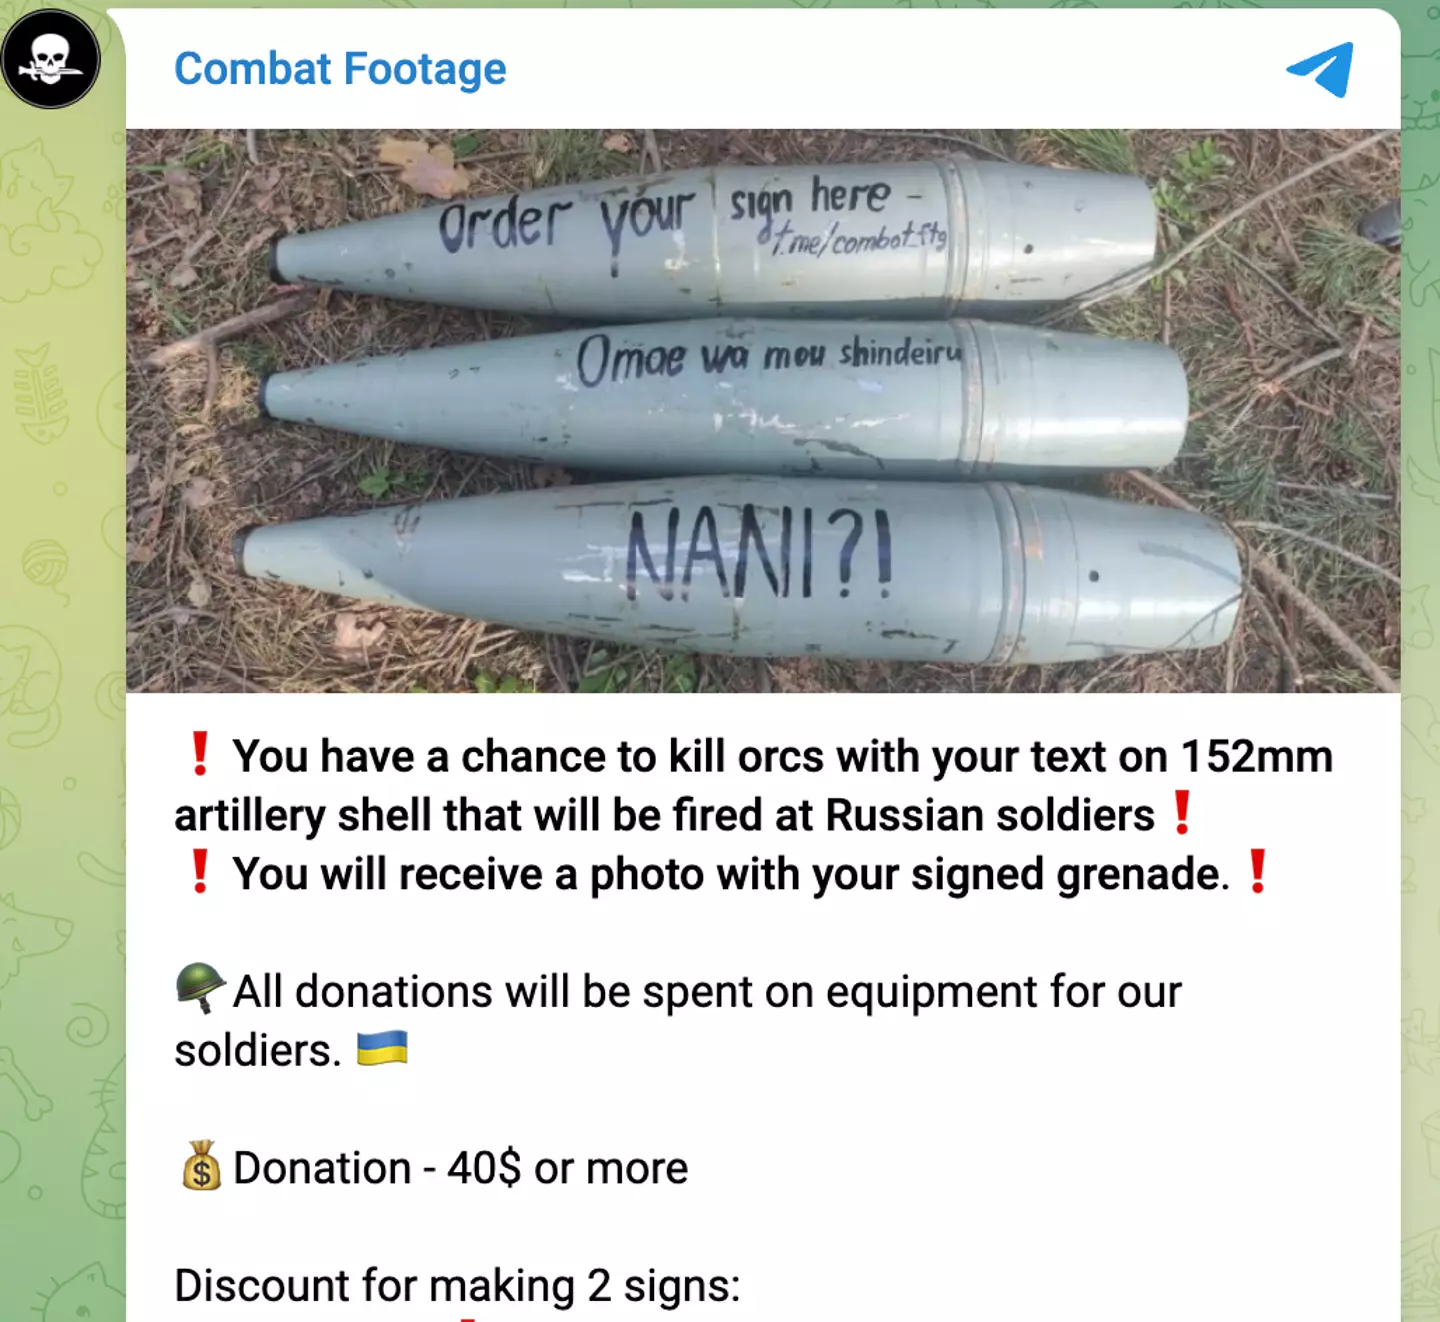The height and width of the screenshot is (1322, 1440).
Task: Click the "All donations will be spent" paragraph
Action: [x=678, y=1020]
